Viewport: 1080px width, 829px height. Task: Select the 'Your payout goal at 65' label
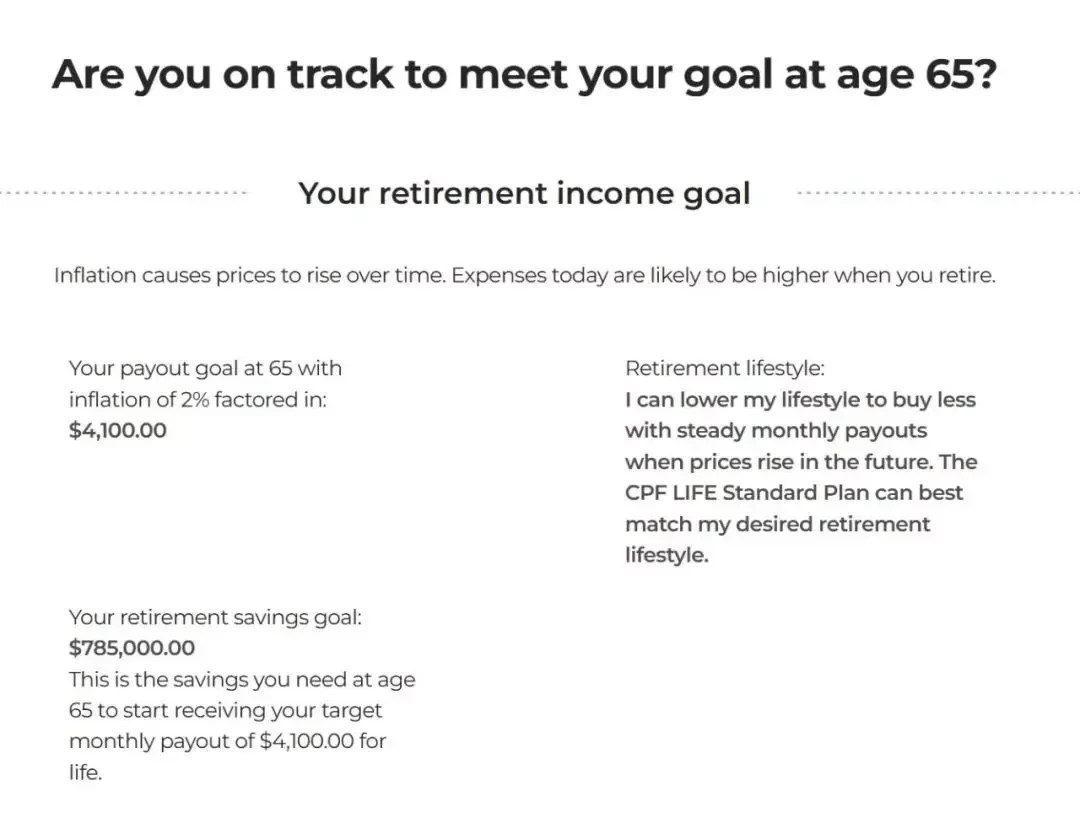(x=205, y=384)
